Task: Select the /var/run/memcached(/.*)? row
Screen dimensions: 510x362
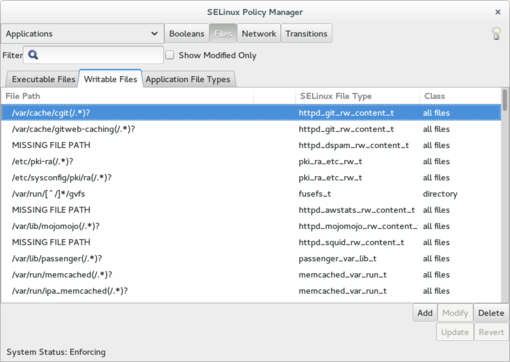Action: pos(251,275)
